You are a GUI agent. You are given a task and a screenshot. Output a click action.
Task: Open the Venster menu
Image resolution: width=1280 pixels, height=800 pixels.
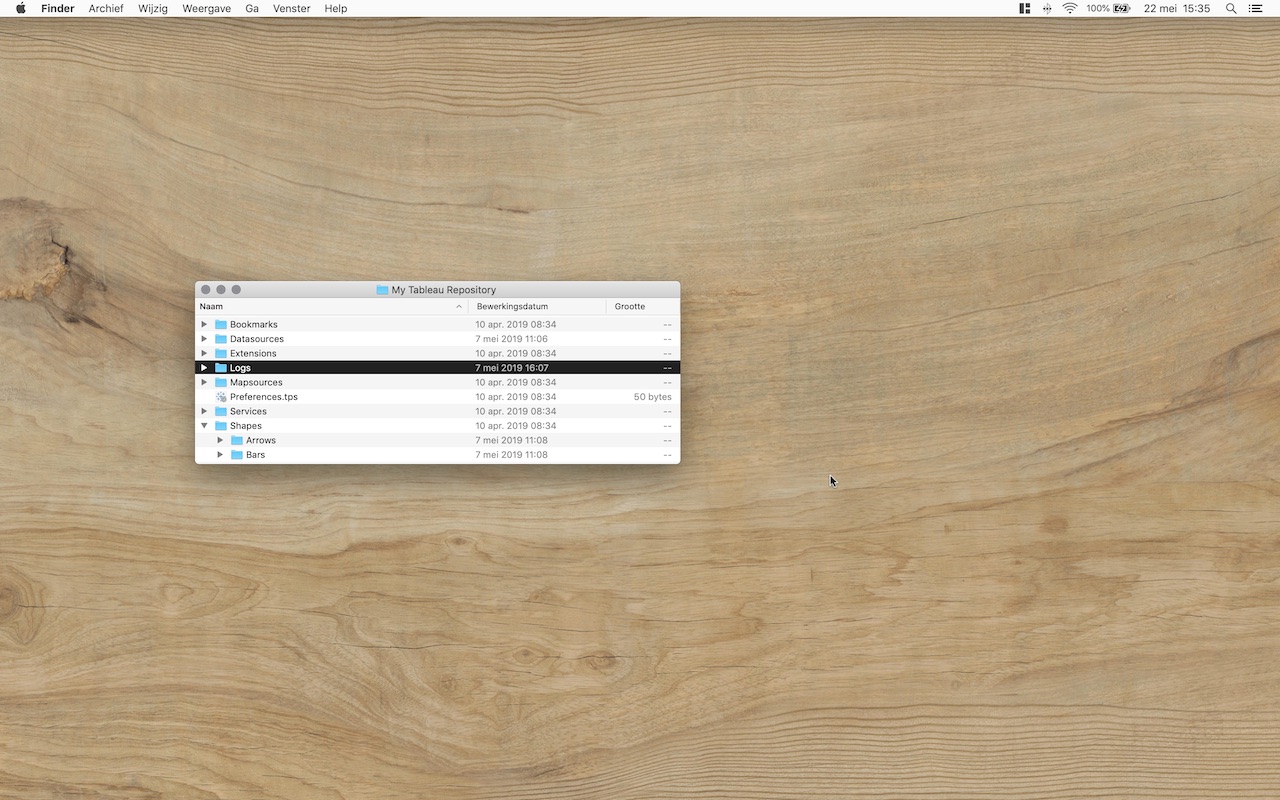(x=292, y=8)
